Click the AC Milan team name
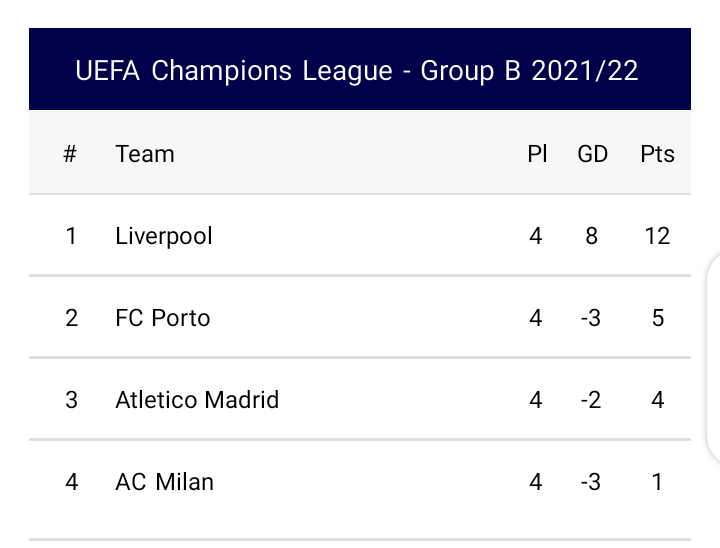Screen dimensions: 720x548 [164, 482]
